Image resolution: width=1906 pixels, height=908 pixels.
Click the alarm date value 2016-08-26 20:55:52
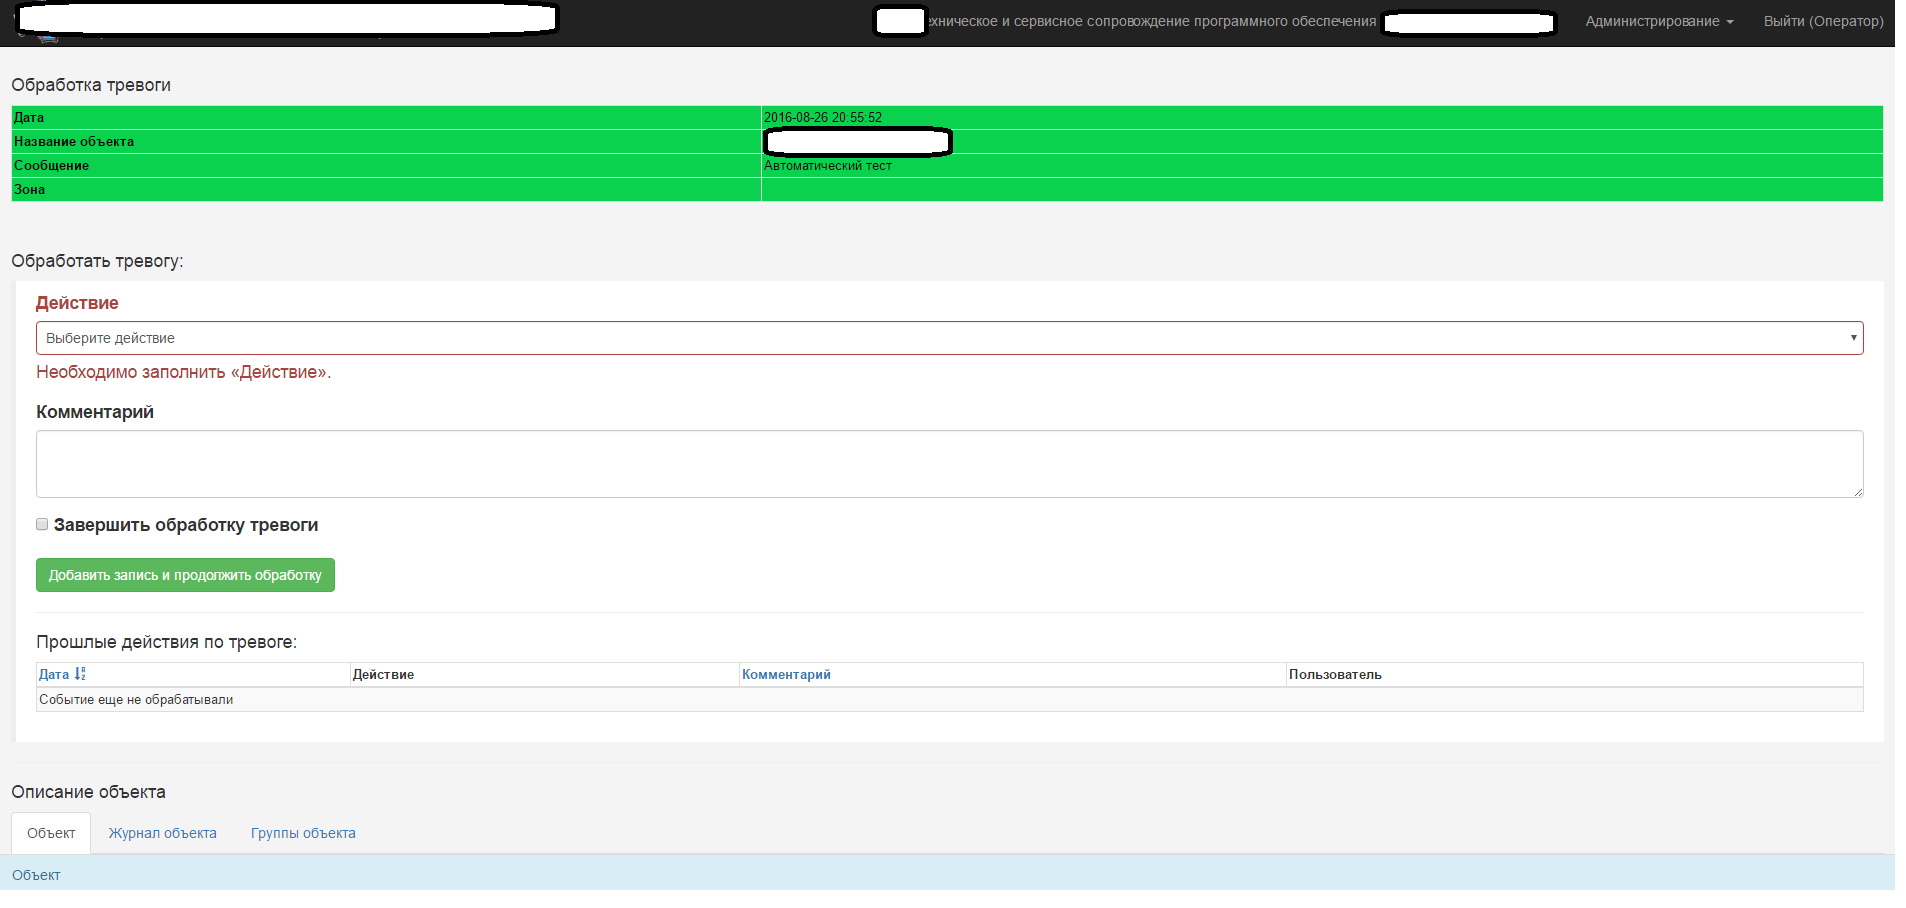823,117
